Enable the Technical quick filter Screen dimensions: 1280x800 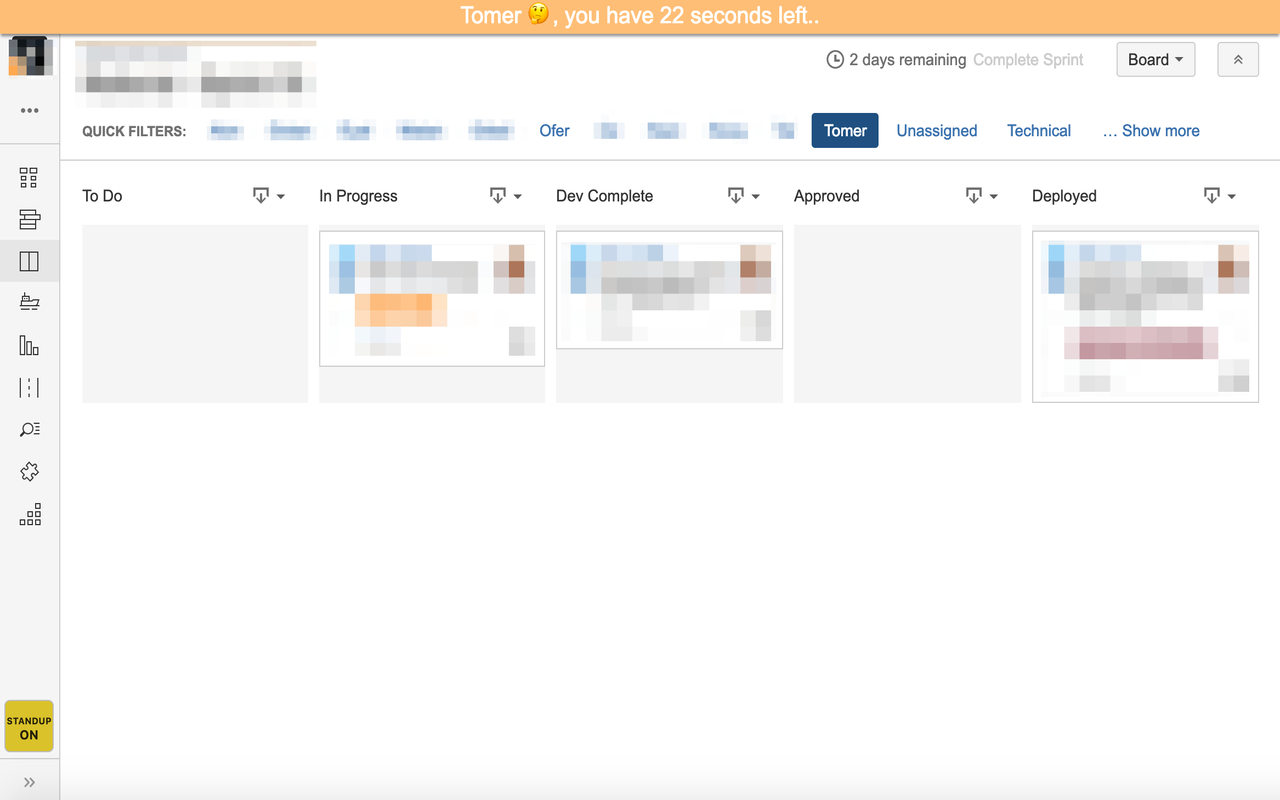tap(1039, 131)
